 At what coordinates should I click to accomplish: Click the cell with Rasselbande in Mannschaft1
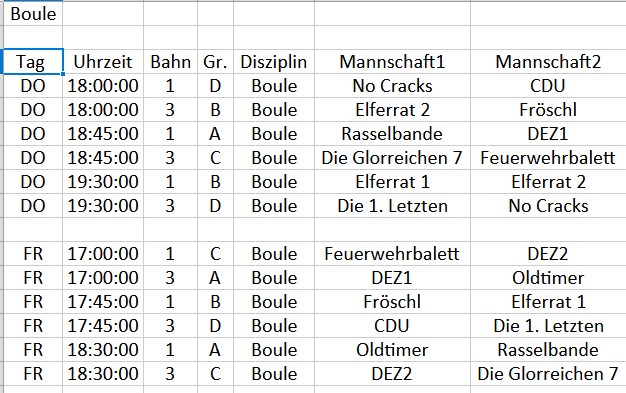[392, 134]
